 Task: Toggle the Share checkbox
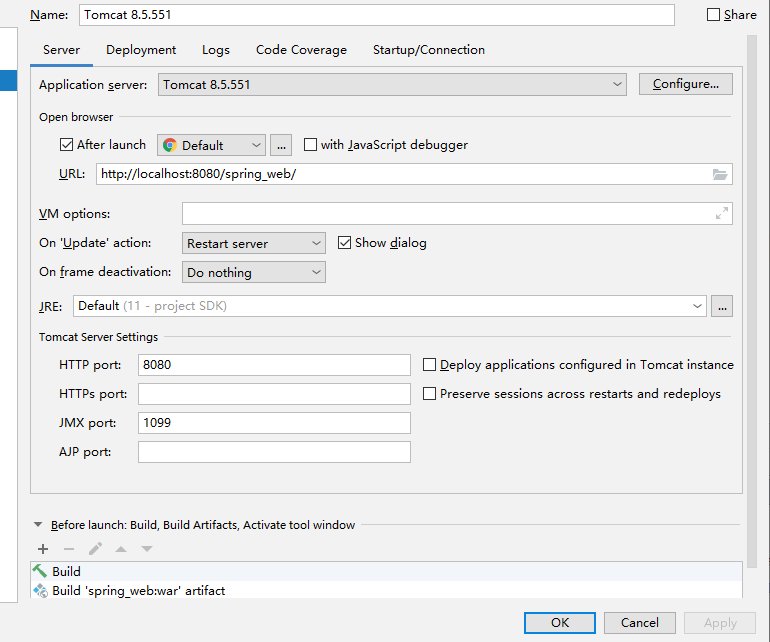click(x=713, y=15)
